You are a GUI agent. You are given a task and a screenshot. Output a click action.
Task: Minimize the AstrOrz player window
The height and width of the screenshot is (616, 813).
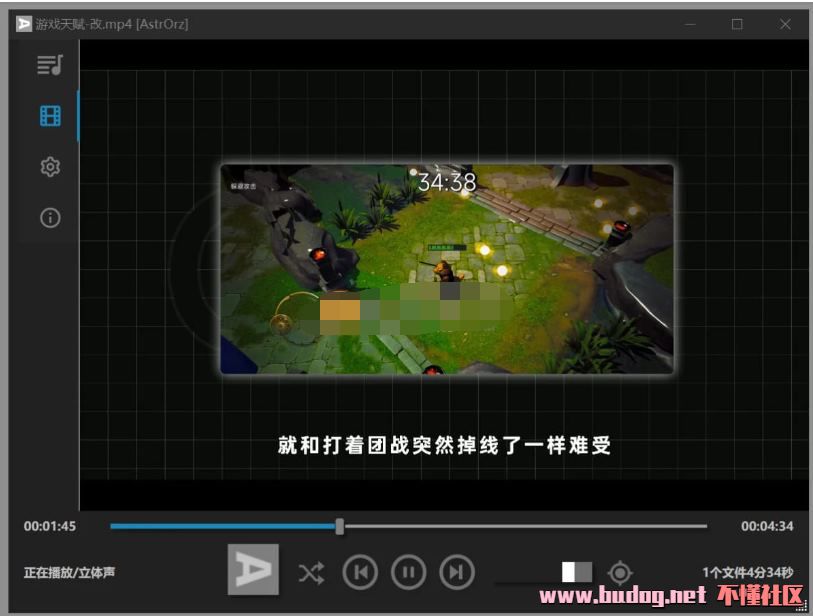tap(690, 24)
